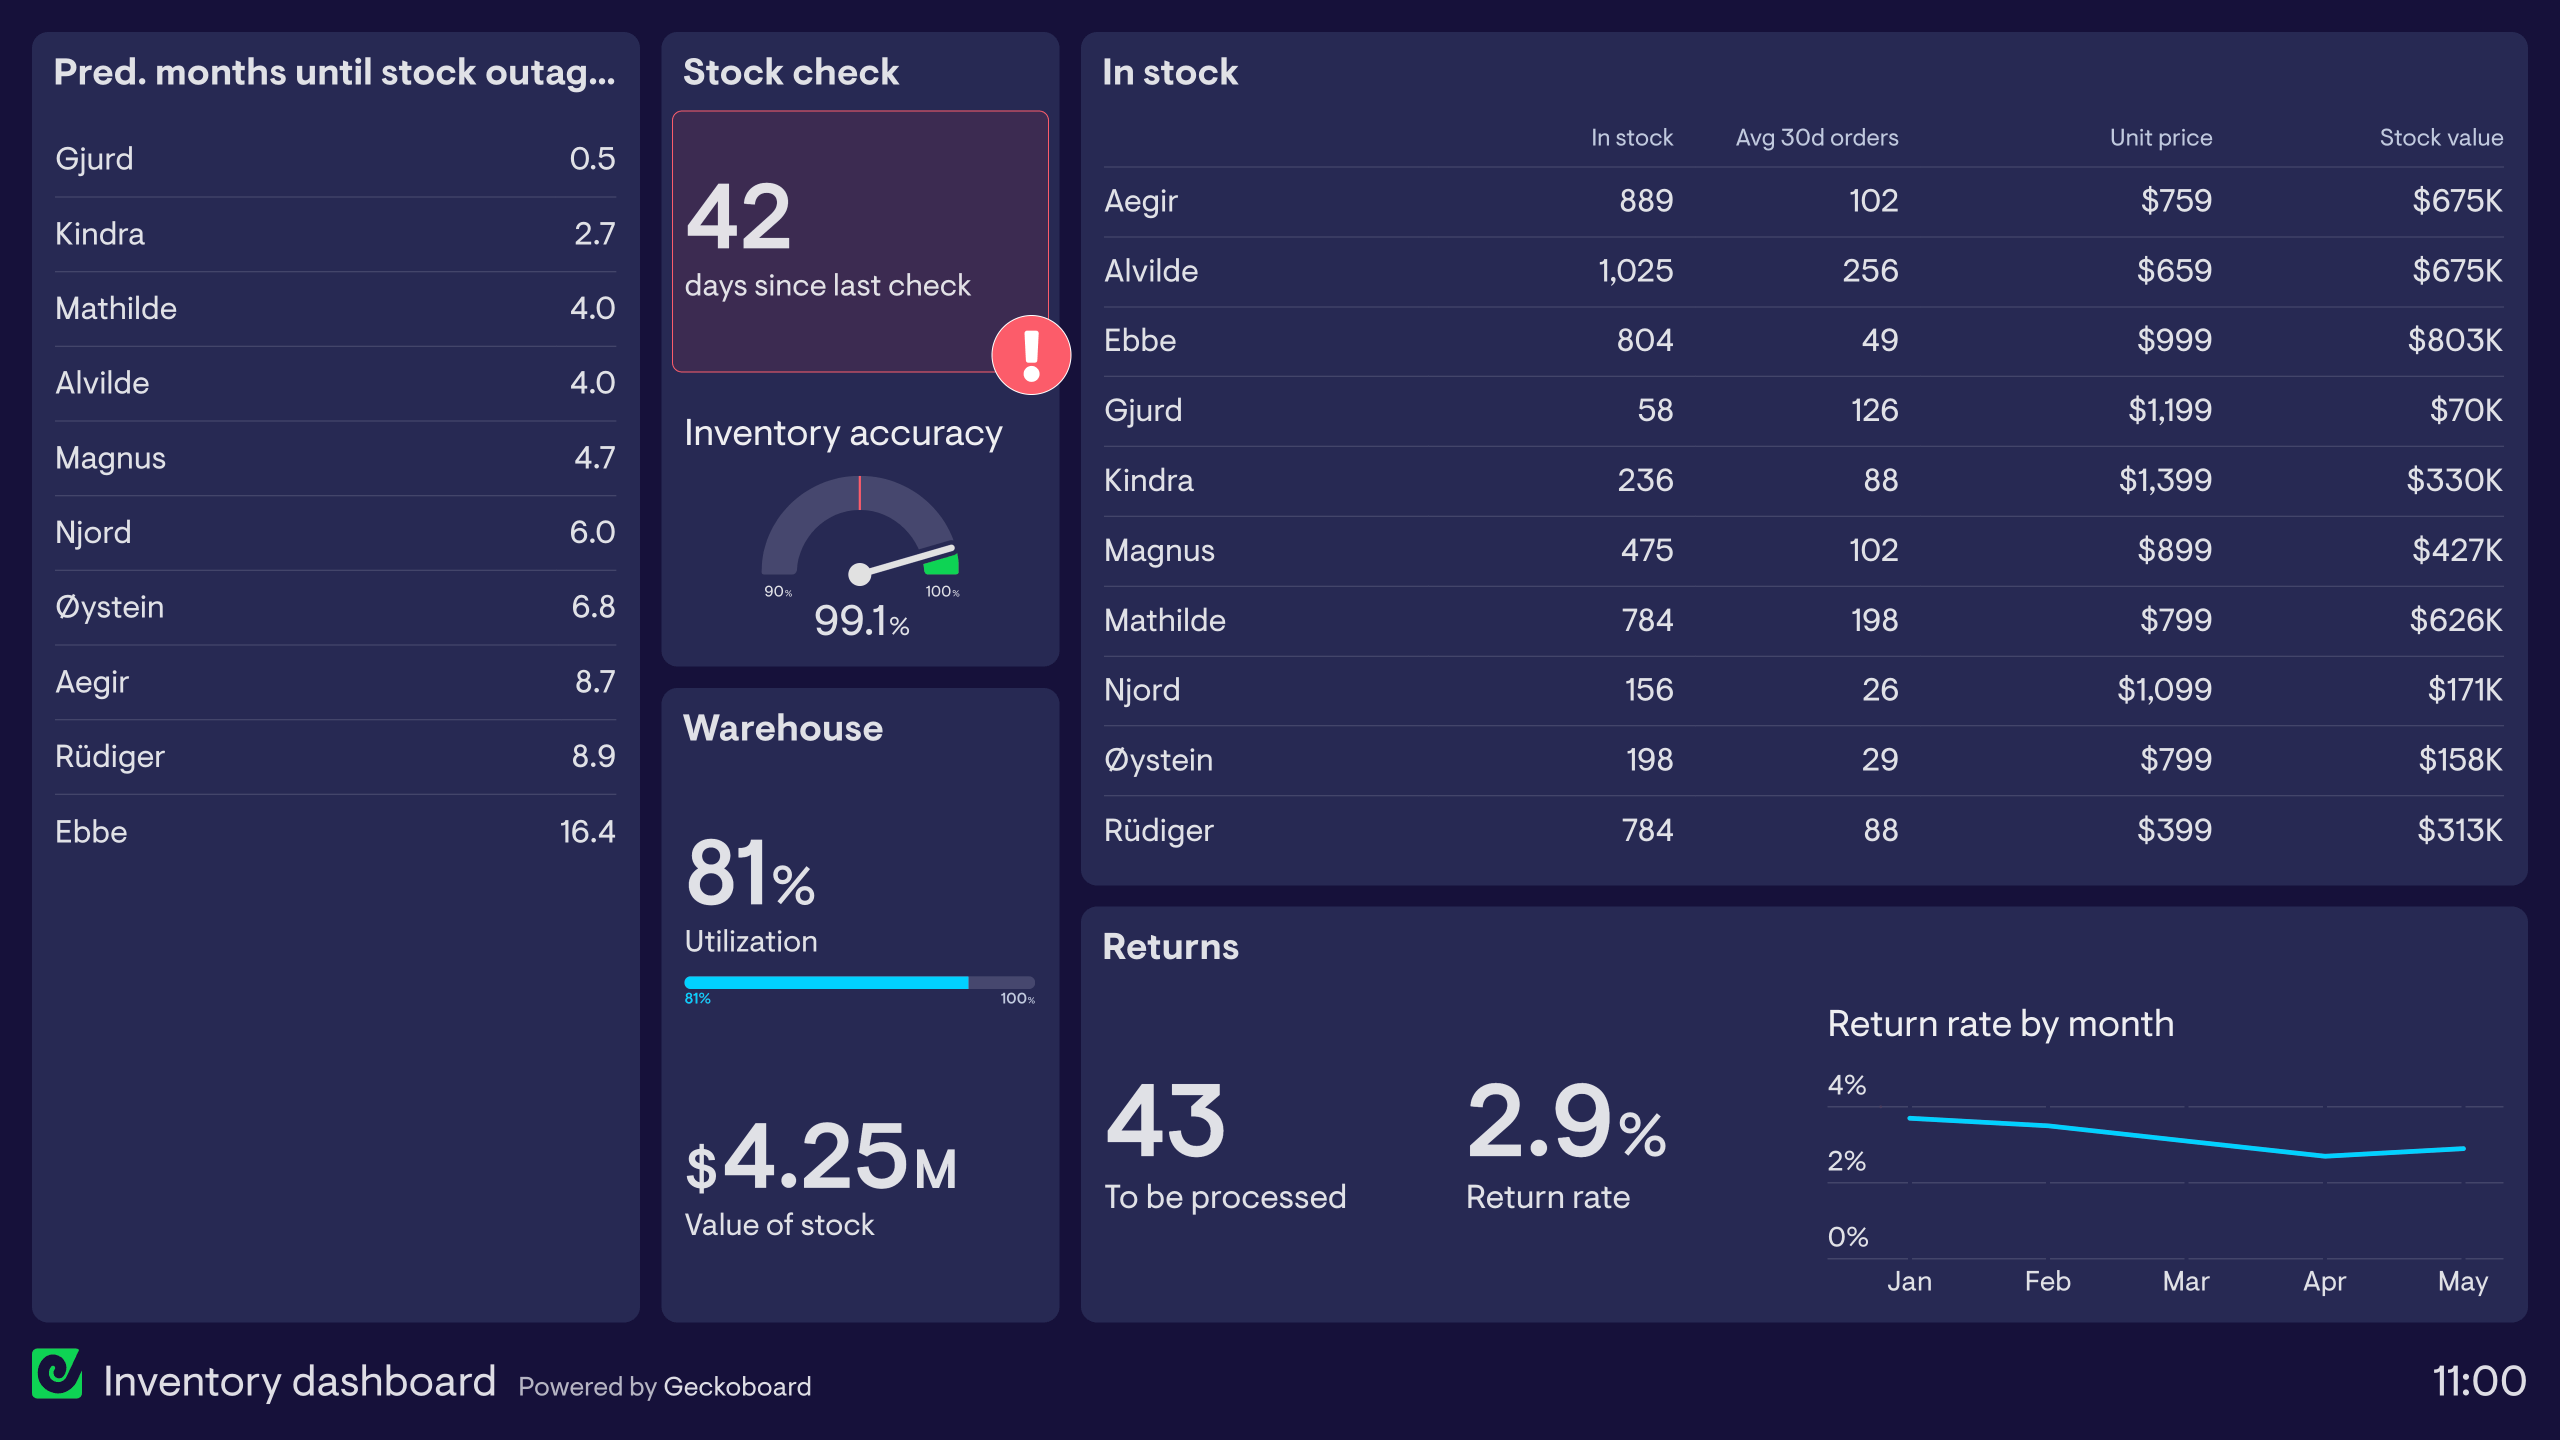
Task: Click the warning alert icon on stock check
Action: [x=1030, y=359]
